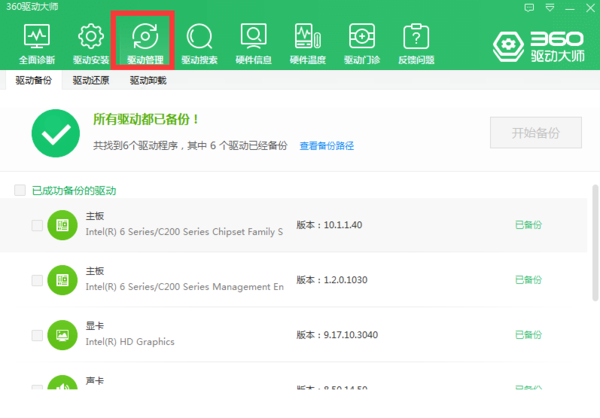Open 驱动安装 driver install gear icon
The height and width of the screenshot is (418, 600).
coord(91,40)
